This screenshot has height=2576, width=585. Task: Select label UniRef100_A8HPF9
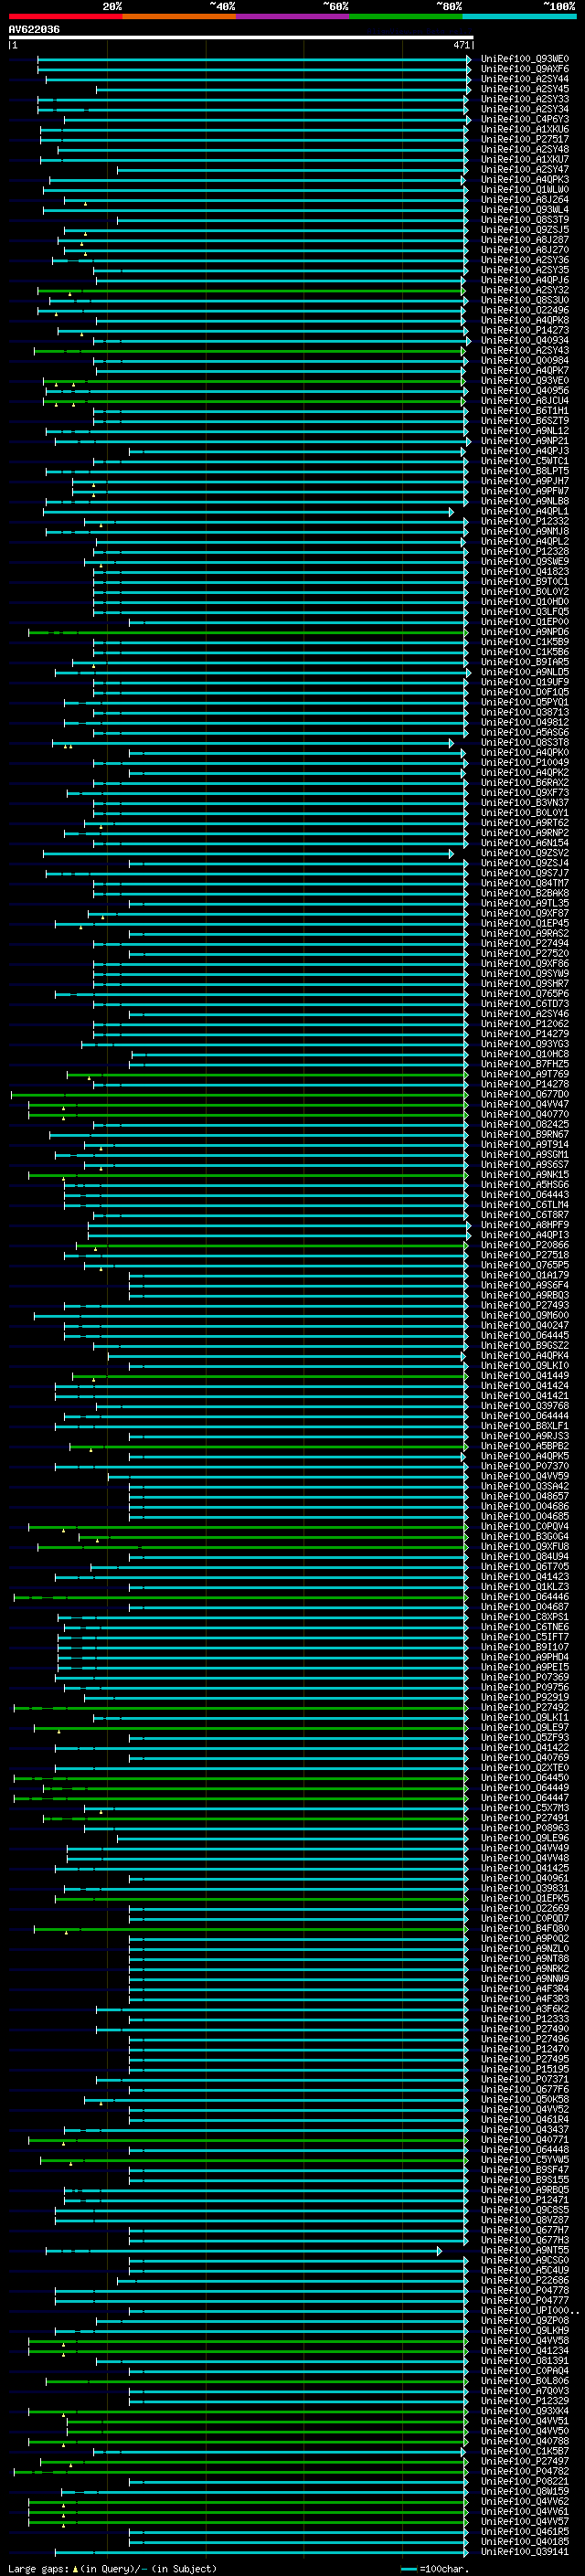[x=525, y=1225]
